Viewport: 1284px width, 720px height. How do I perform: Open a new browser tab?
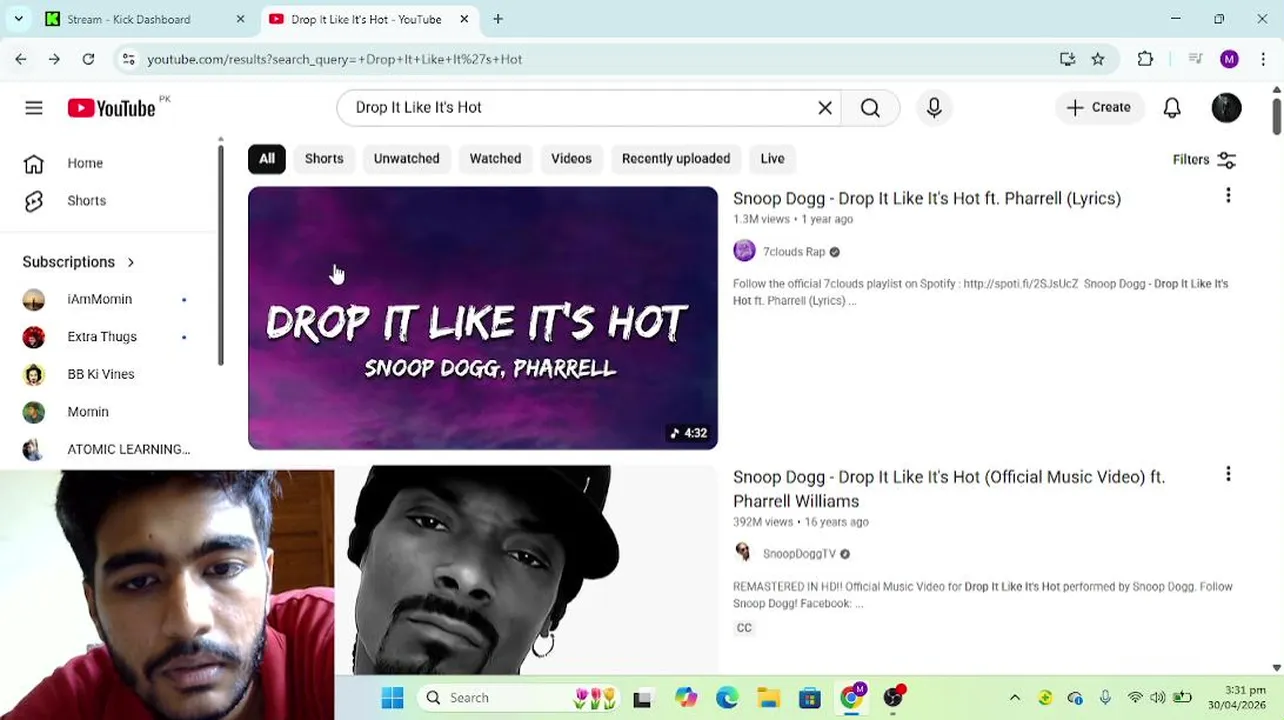click(498, 19)
